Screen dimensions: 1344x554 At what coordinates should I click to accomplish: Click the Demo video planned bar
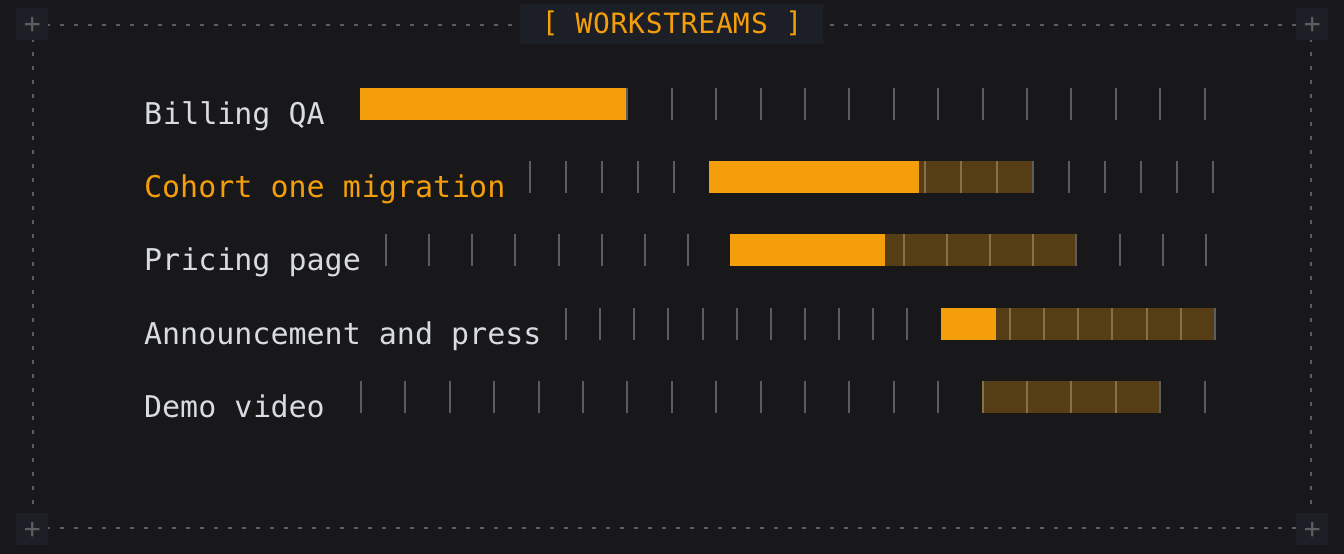[1071, 397]
